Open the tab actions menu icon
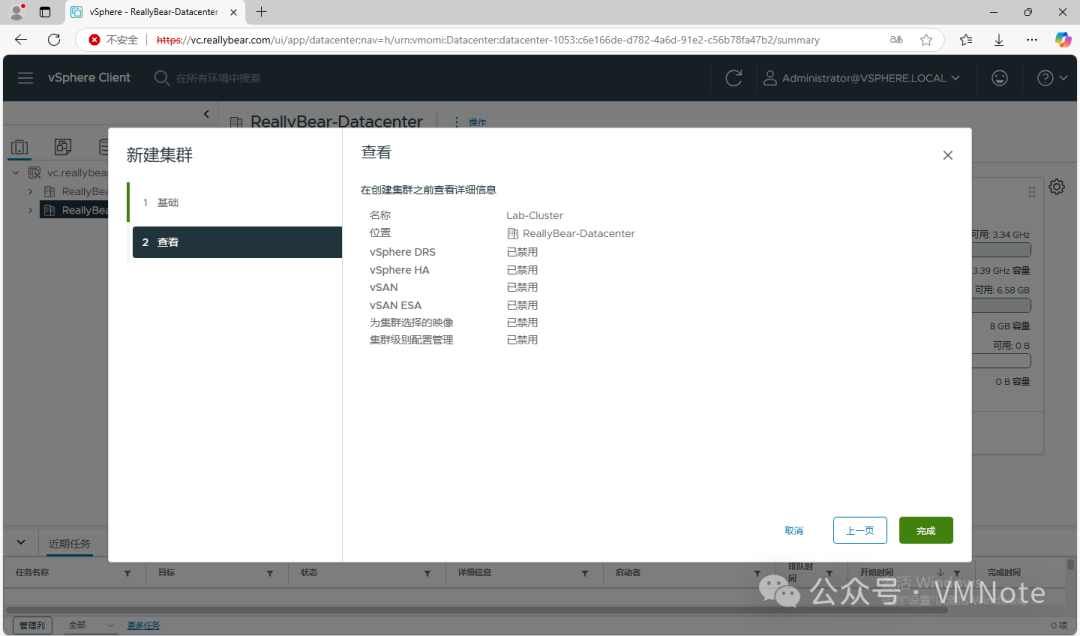Viewport: 1080px width, 636px height. (45, 12)
